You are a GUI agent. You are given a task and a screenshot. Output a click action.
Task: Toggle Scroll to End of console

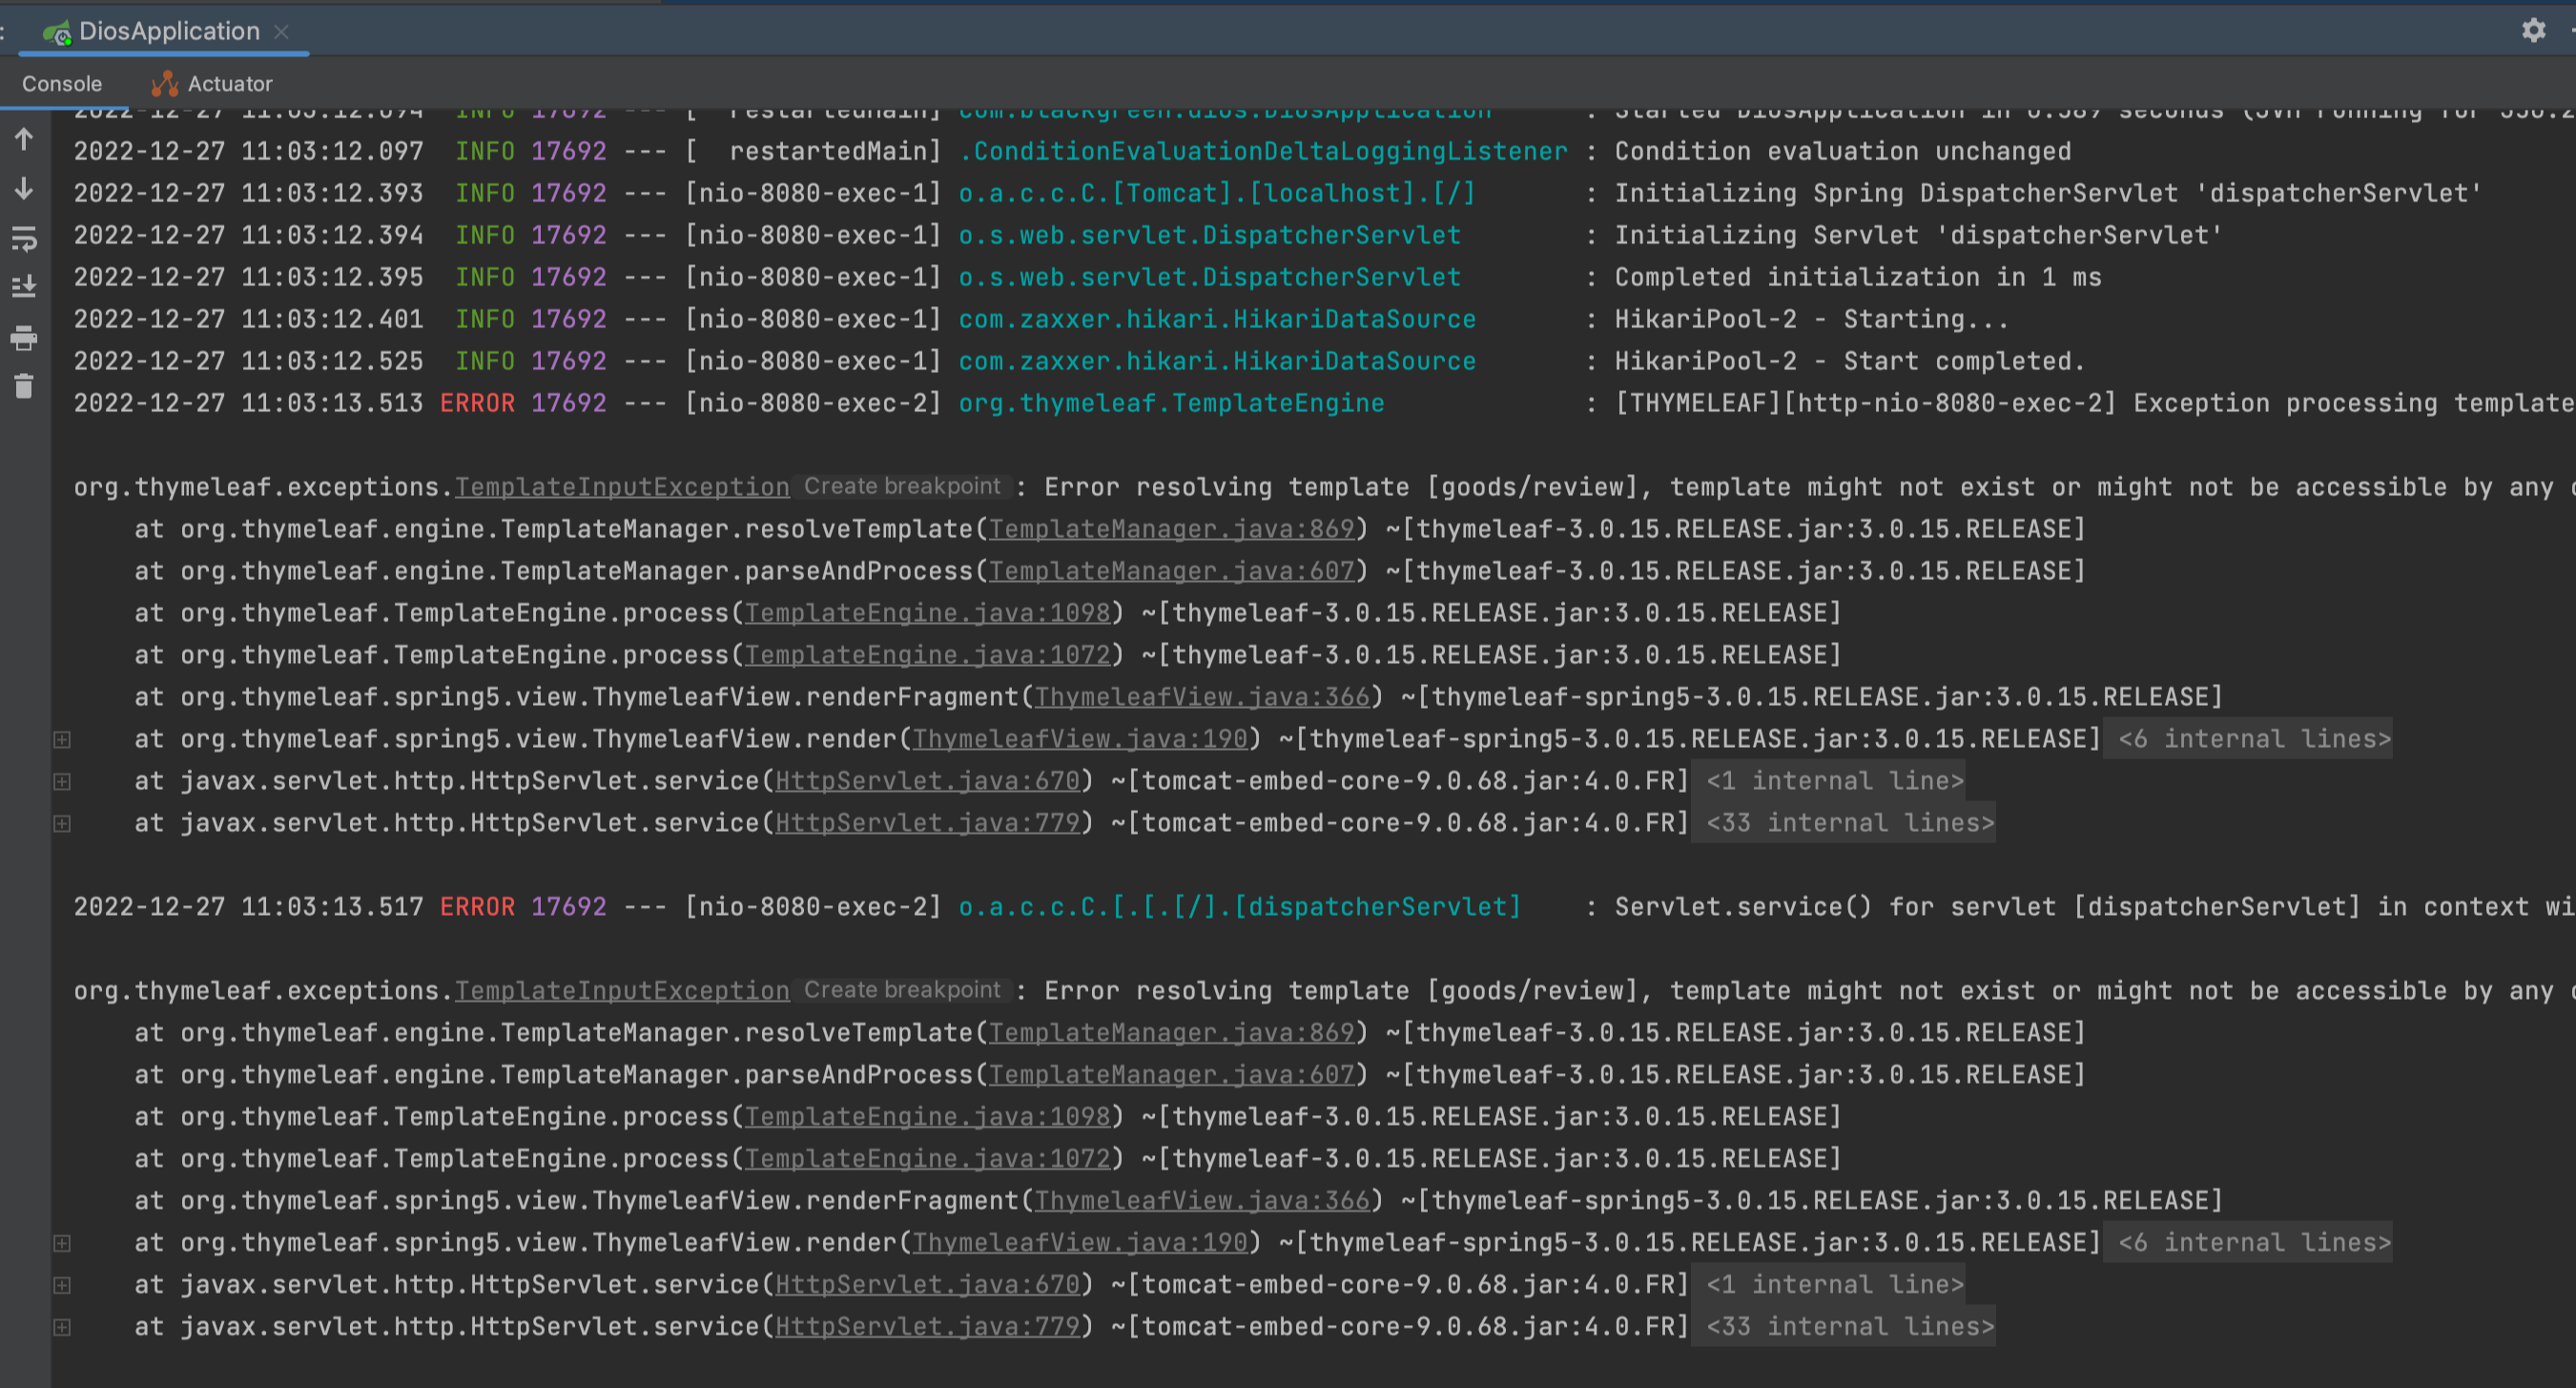[x=24, y=287]
